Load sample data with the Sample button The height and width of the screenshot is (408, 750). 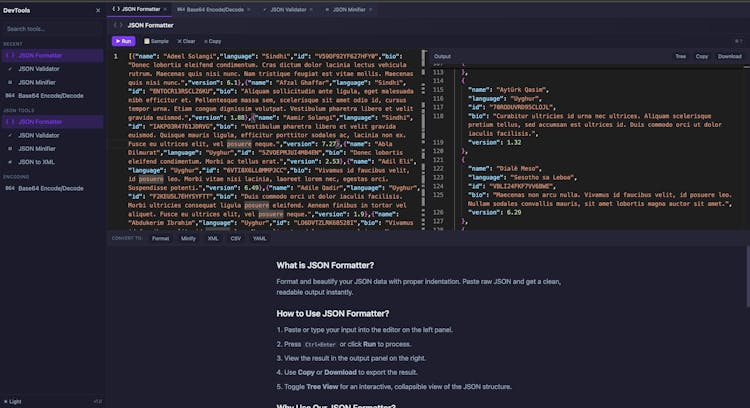[x=155, y=41]
